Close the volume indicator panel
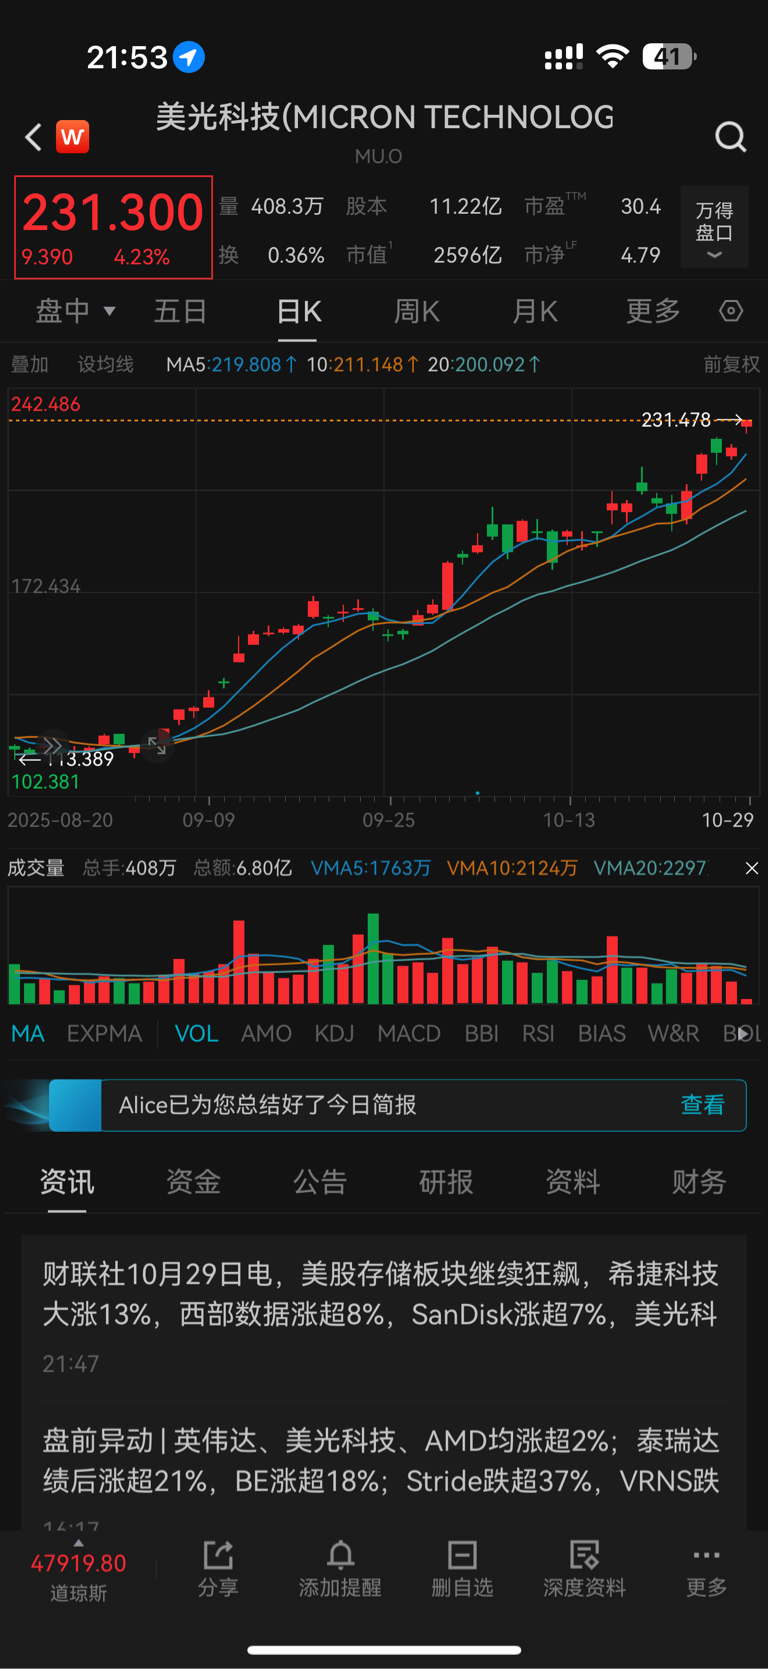The image size is (768, 1669). coord(752,868)
